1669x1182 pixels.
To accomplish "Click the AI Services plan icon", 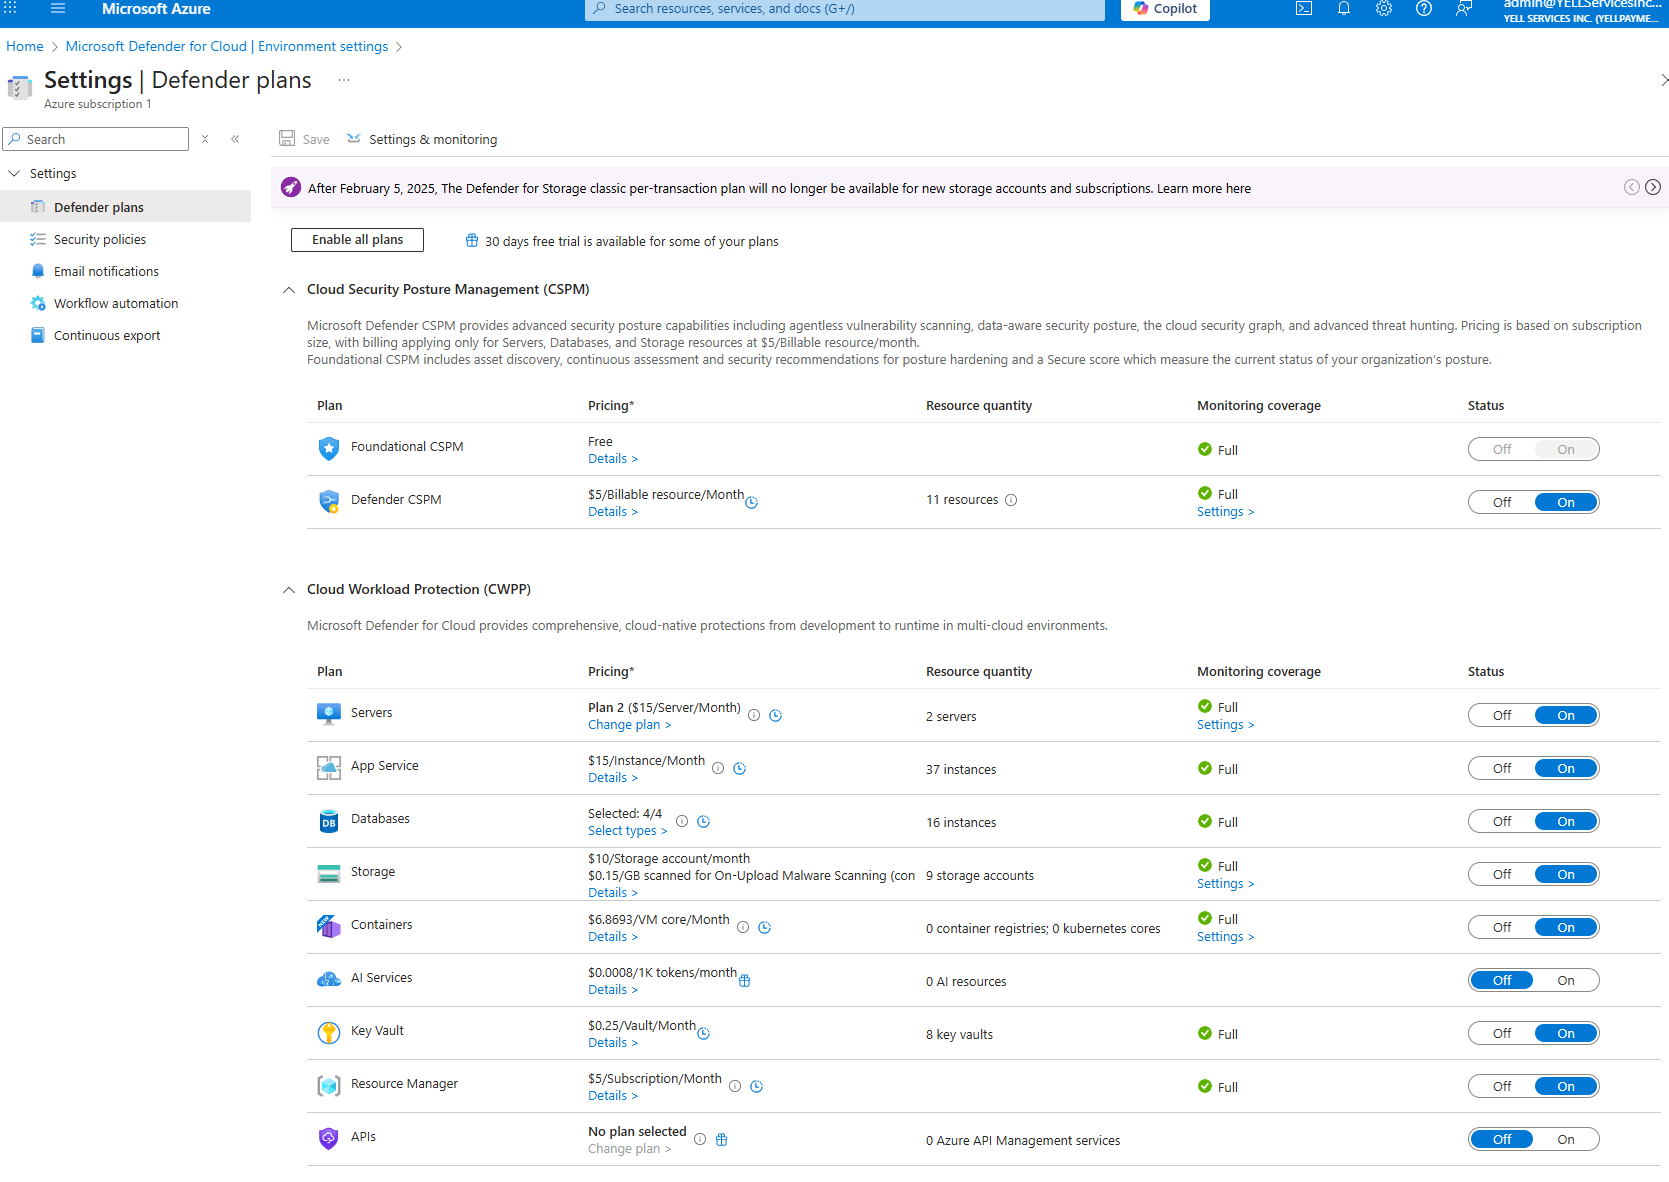I will 328,979.
